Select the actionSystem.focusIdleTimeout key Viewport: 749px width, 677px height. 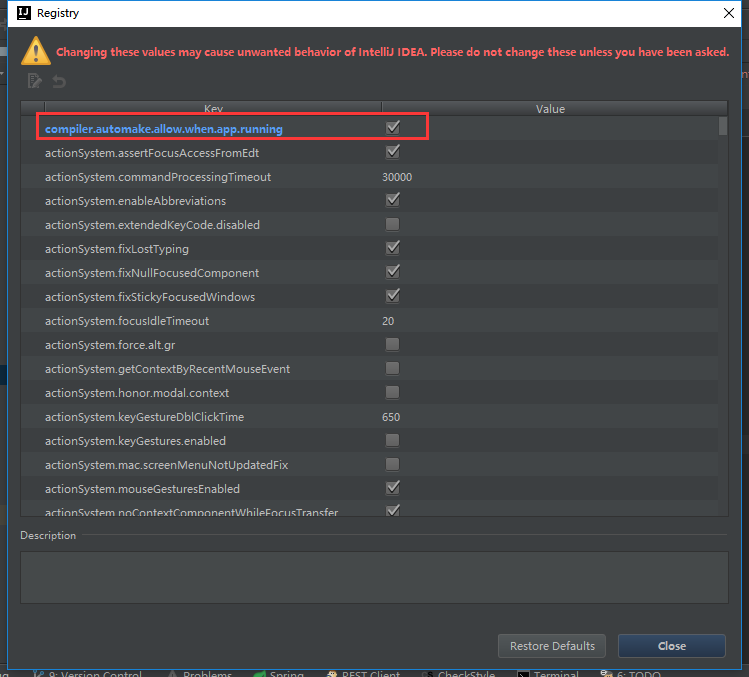[127, 321]
